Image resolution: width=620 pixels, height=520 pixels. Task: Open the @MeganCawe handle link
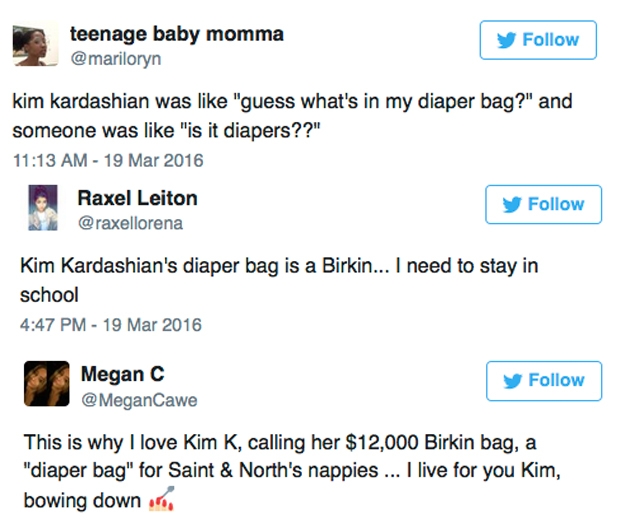point(139,400)
